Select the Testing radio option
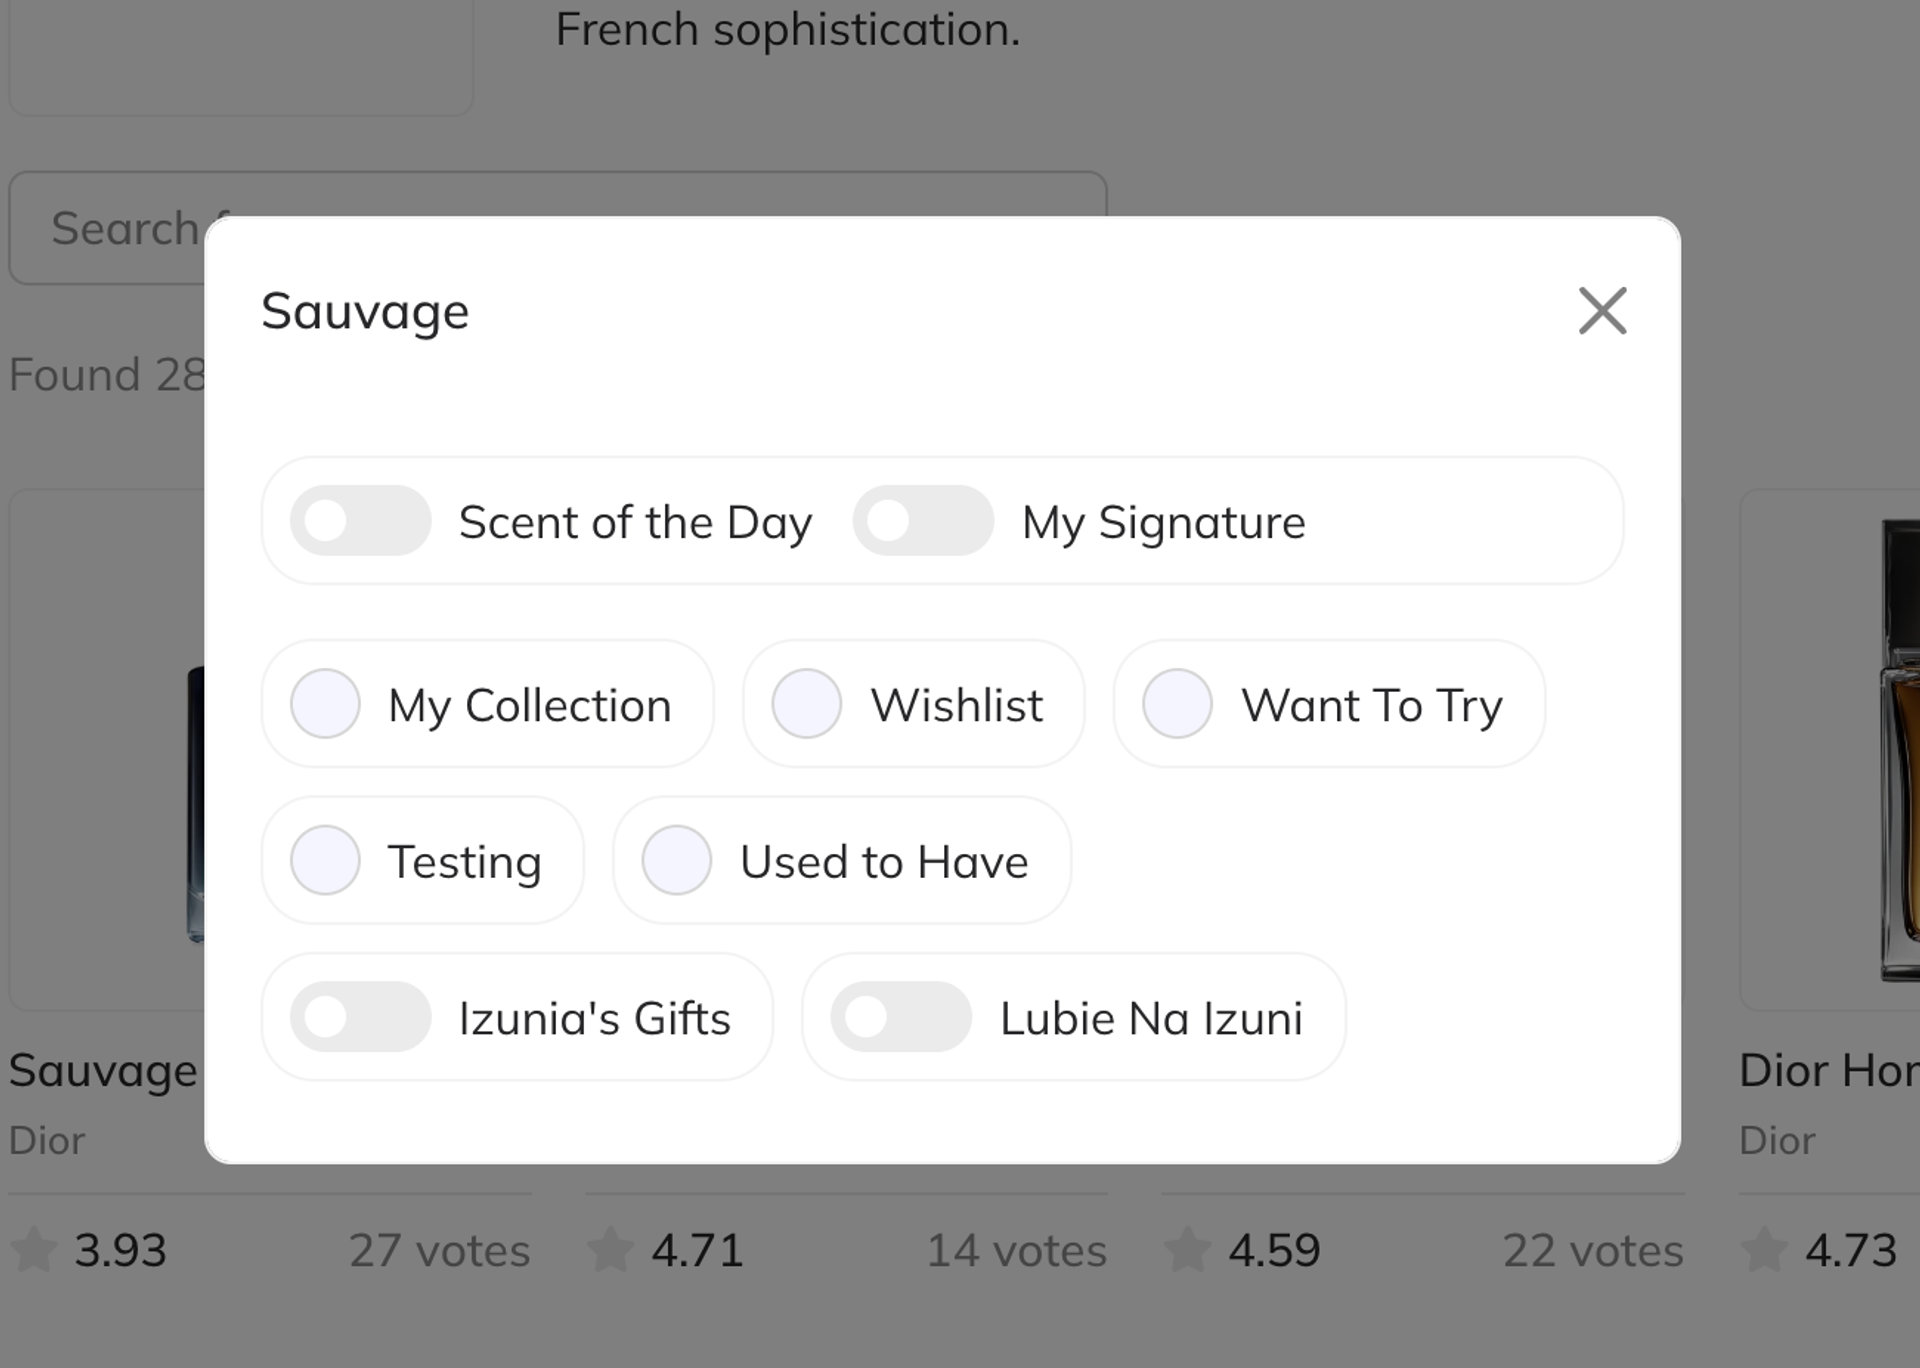The image size is (1920, 1368). 326,860
